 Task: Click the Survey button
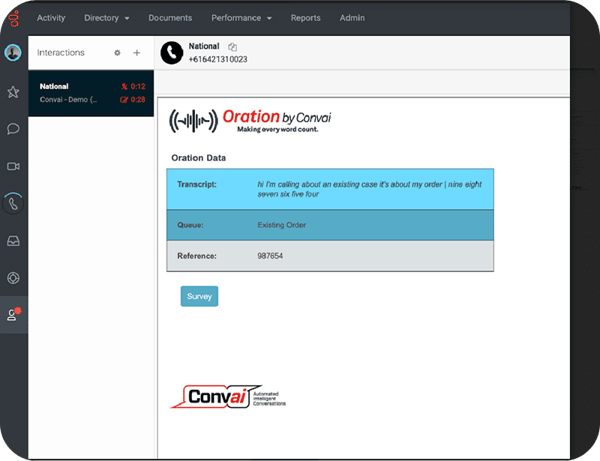pos(199,296)
